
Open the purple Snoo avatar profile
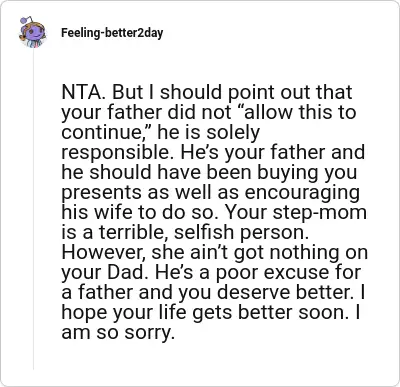point(32,32)
